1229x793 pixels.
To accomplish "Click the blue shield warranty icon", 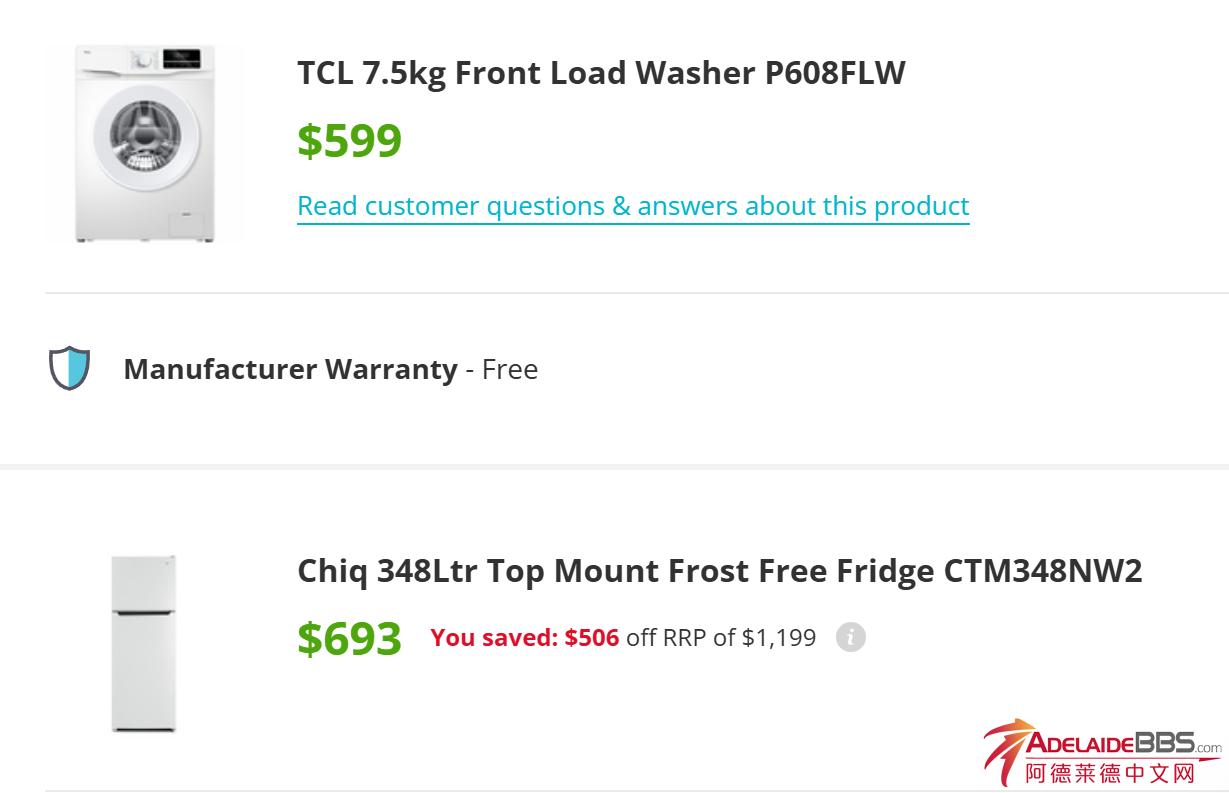I will (x=70, y=368).
